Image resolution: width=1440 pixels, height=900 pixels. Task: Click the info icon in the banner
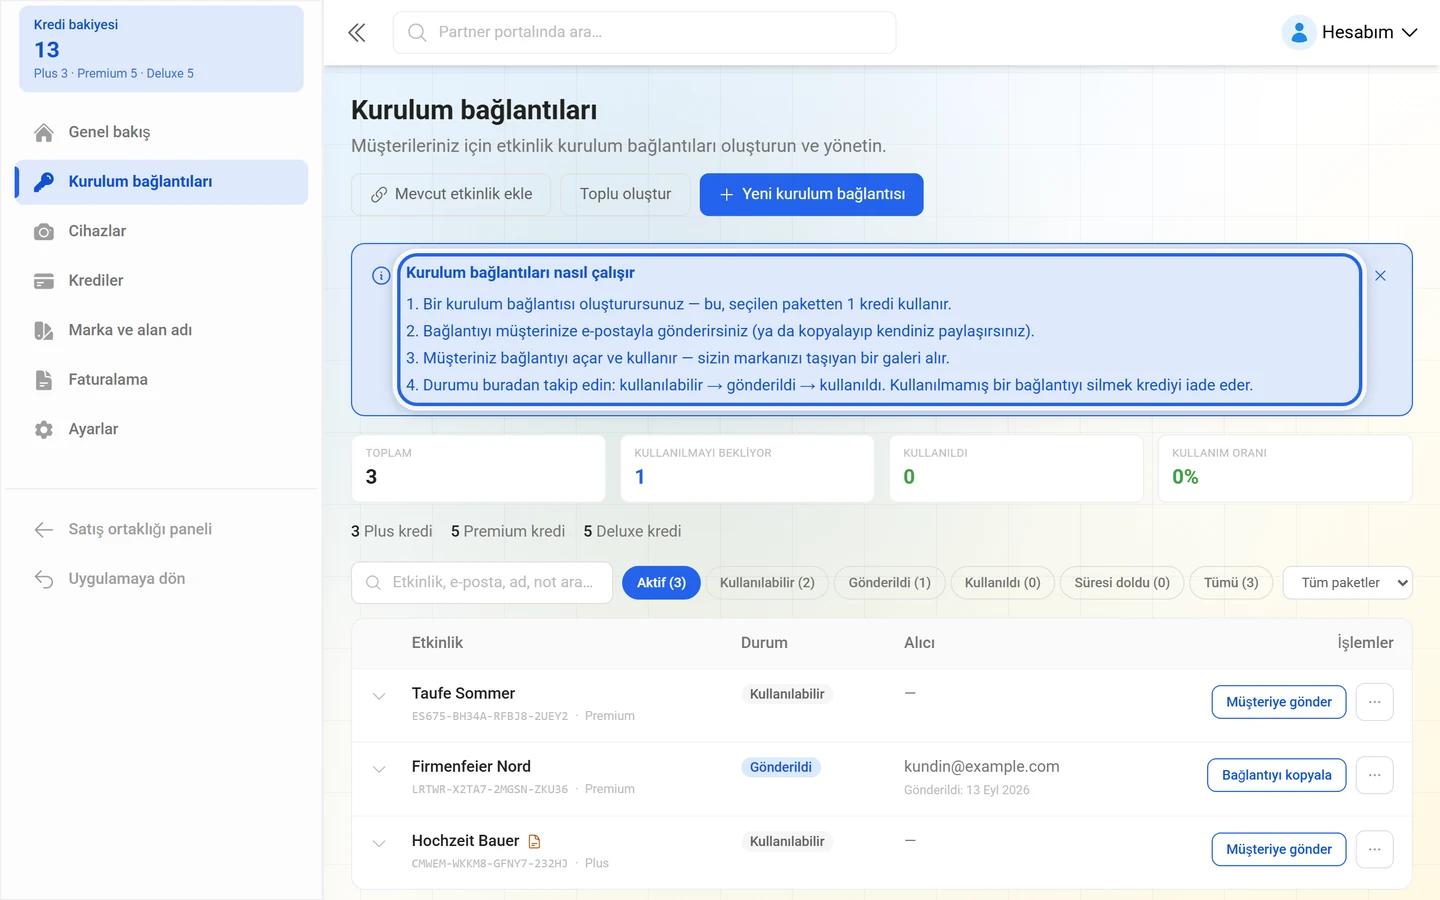click(381, 276)
